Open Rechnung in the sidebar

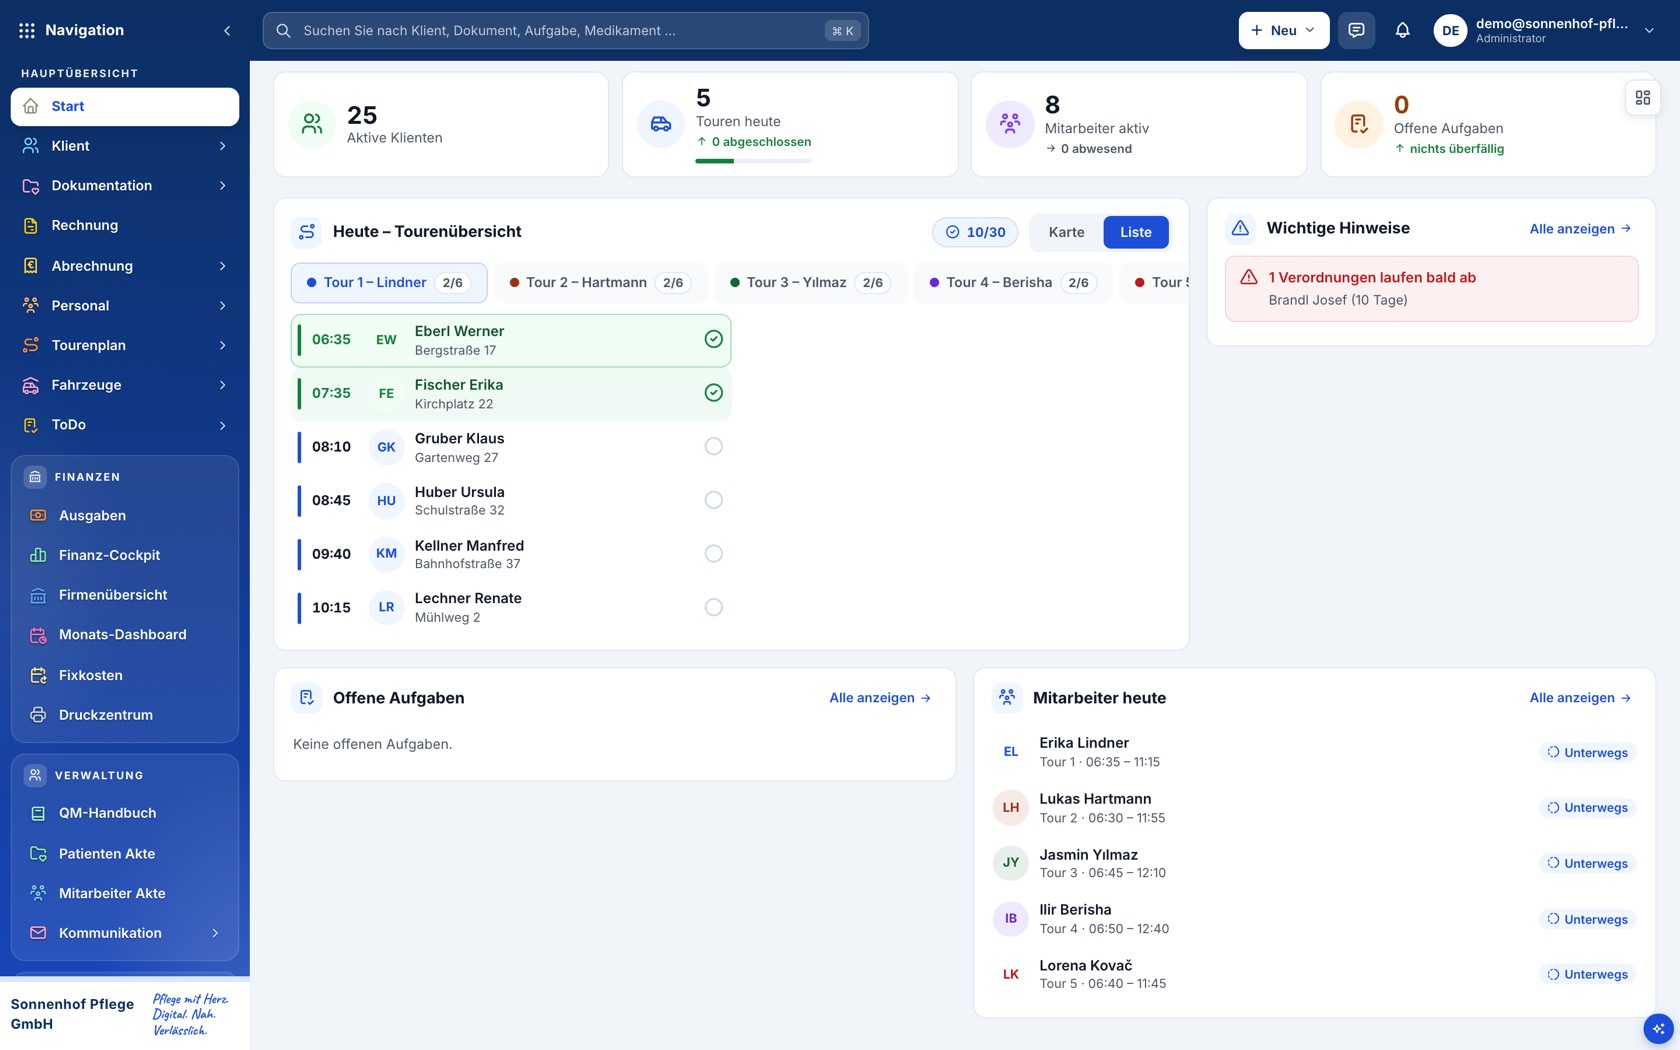click(124, 226)
